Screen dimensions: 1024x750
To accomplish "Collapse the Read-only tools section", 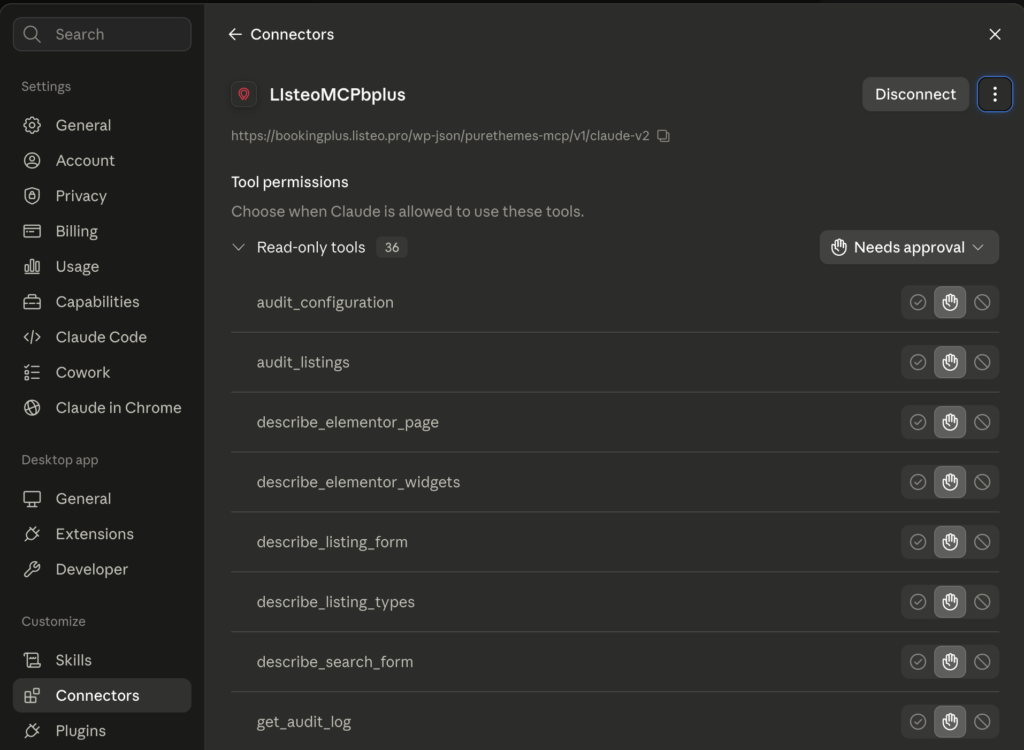I will point(238,248).
